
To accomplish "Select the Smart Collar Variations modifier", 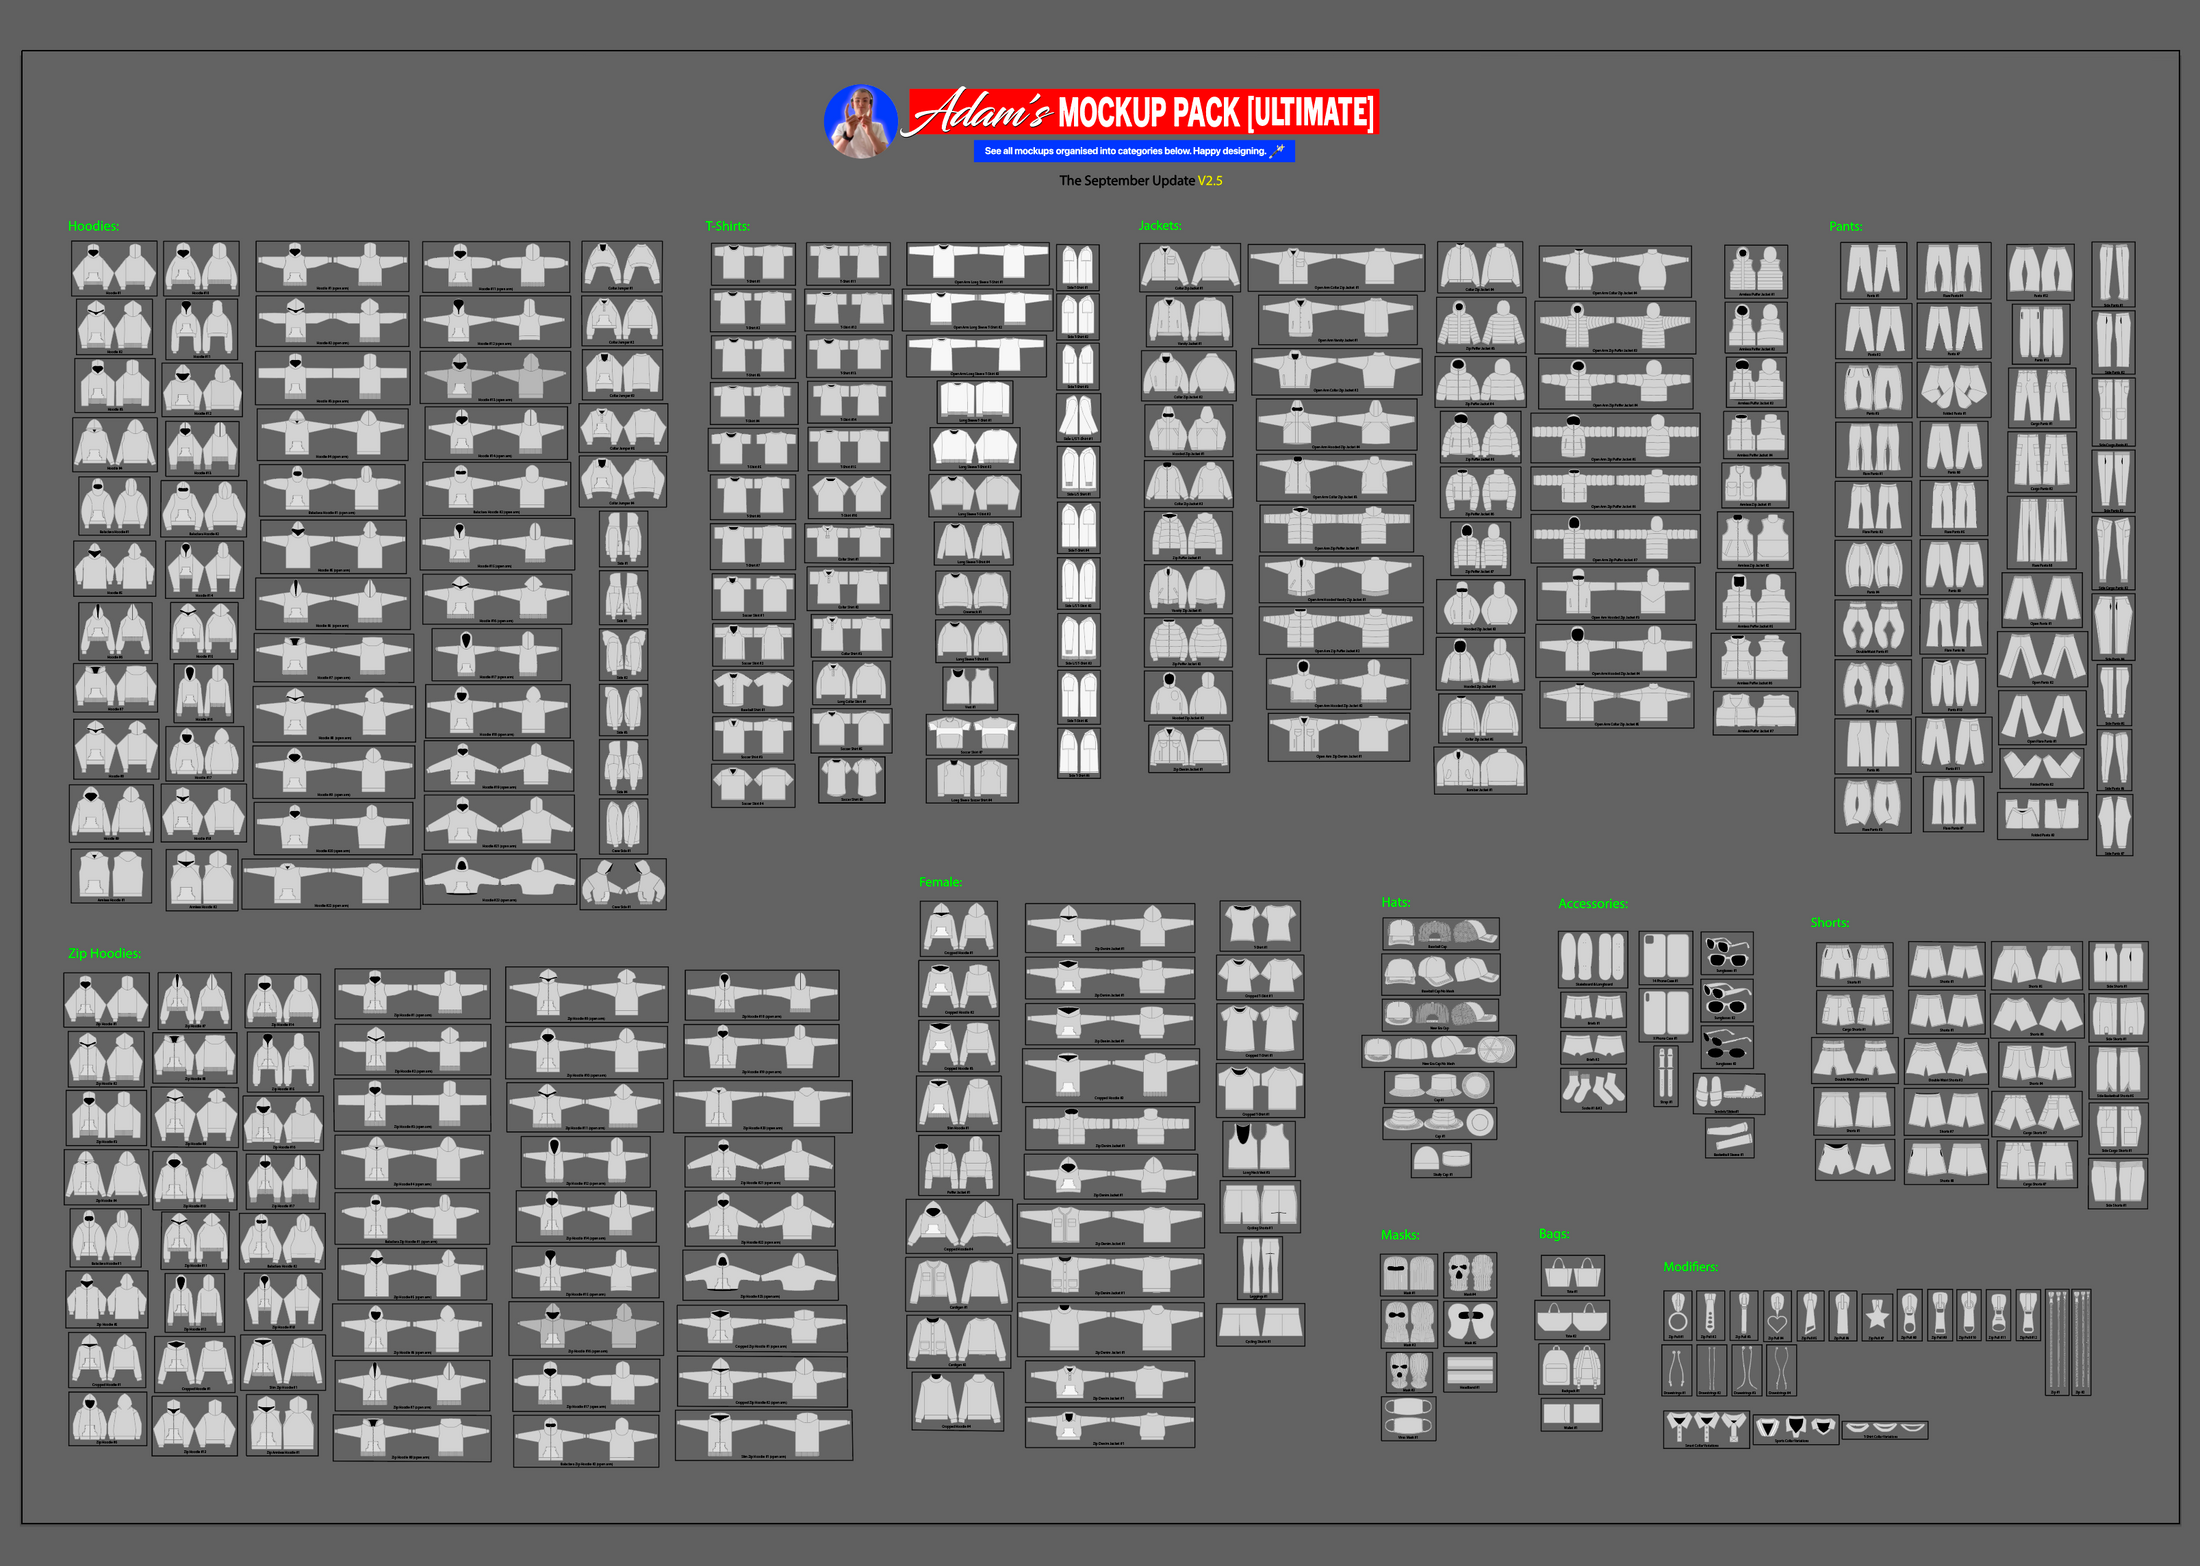I will point(1705,1428).
